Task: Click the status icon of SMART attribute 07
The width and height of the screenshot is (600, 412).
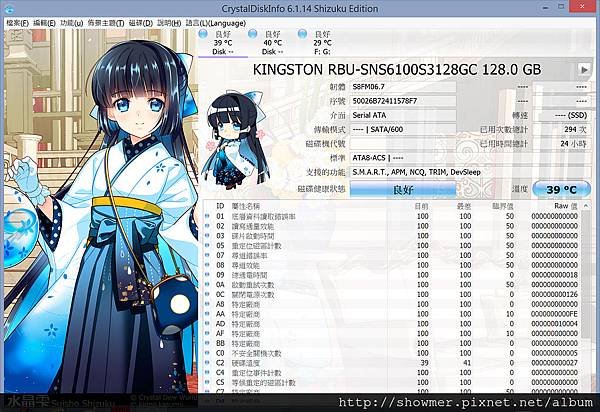Action: (207, 255)
